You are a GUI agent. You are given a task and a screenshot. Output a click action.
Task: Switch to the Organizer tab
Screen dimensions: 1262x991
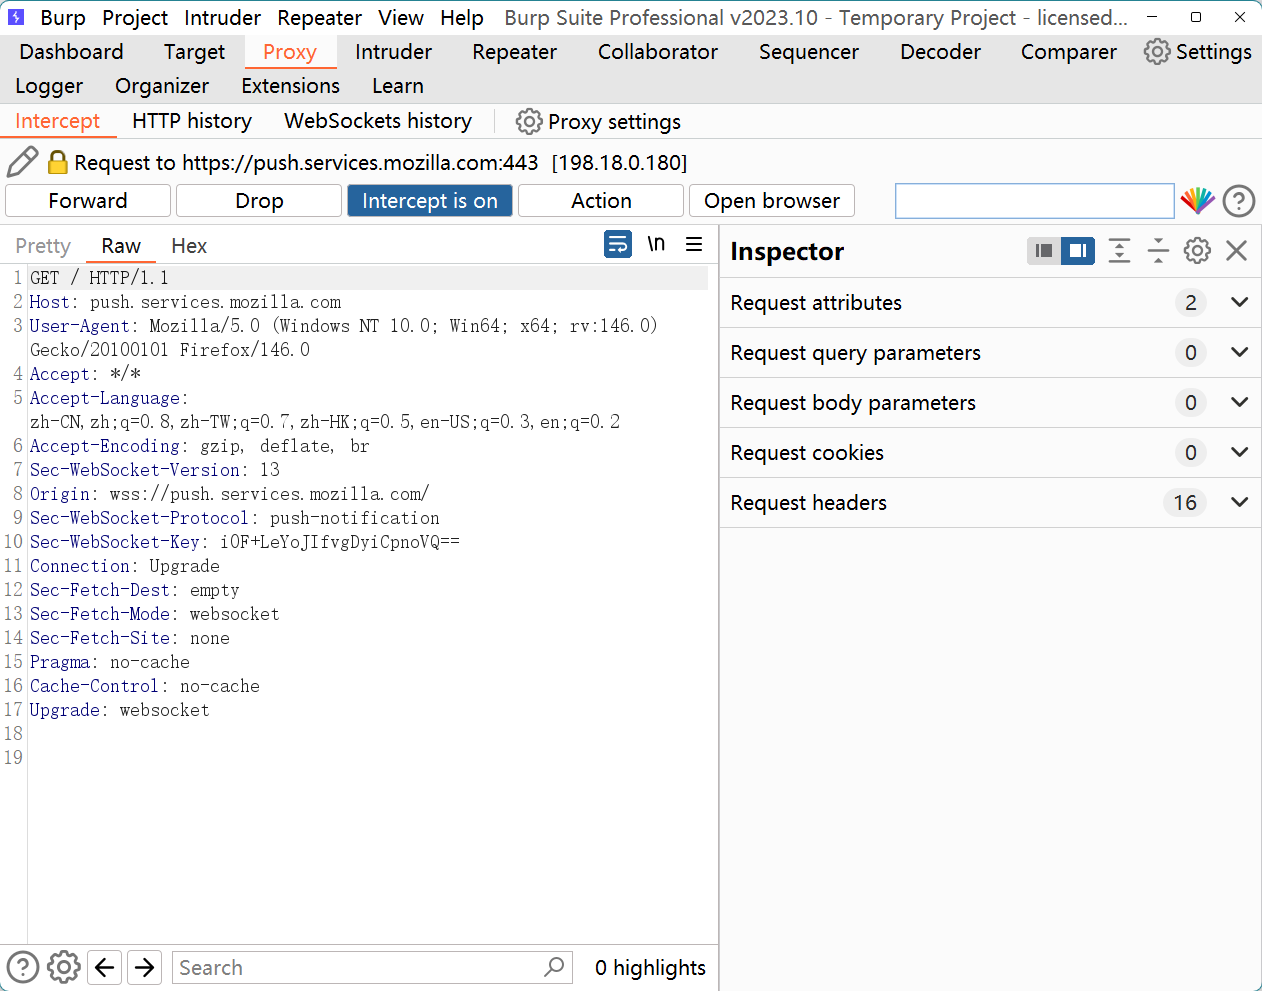[x=162, y=86]
